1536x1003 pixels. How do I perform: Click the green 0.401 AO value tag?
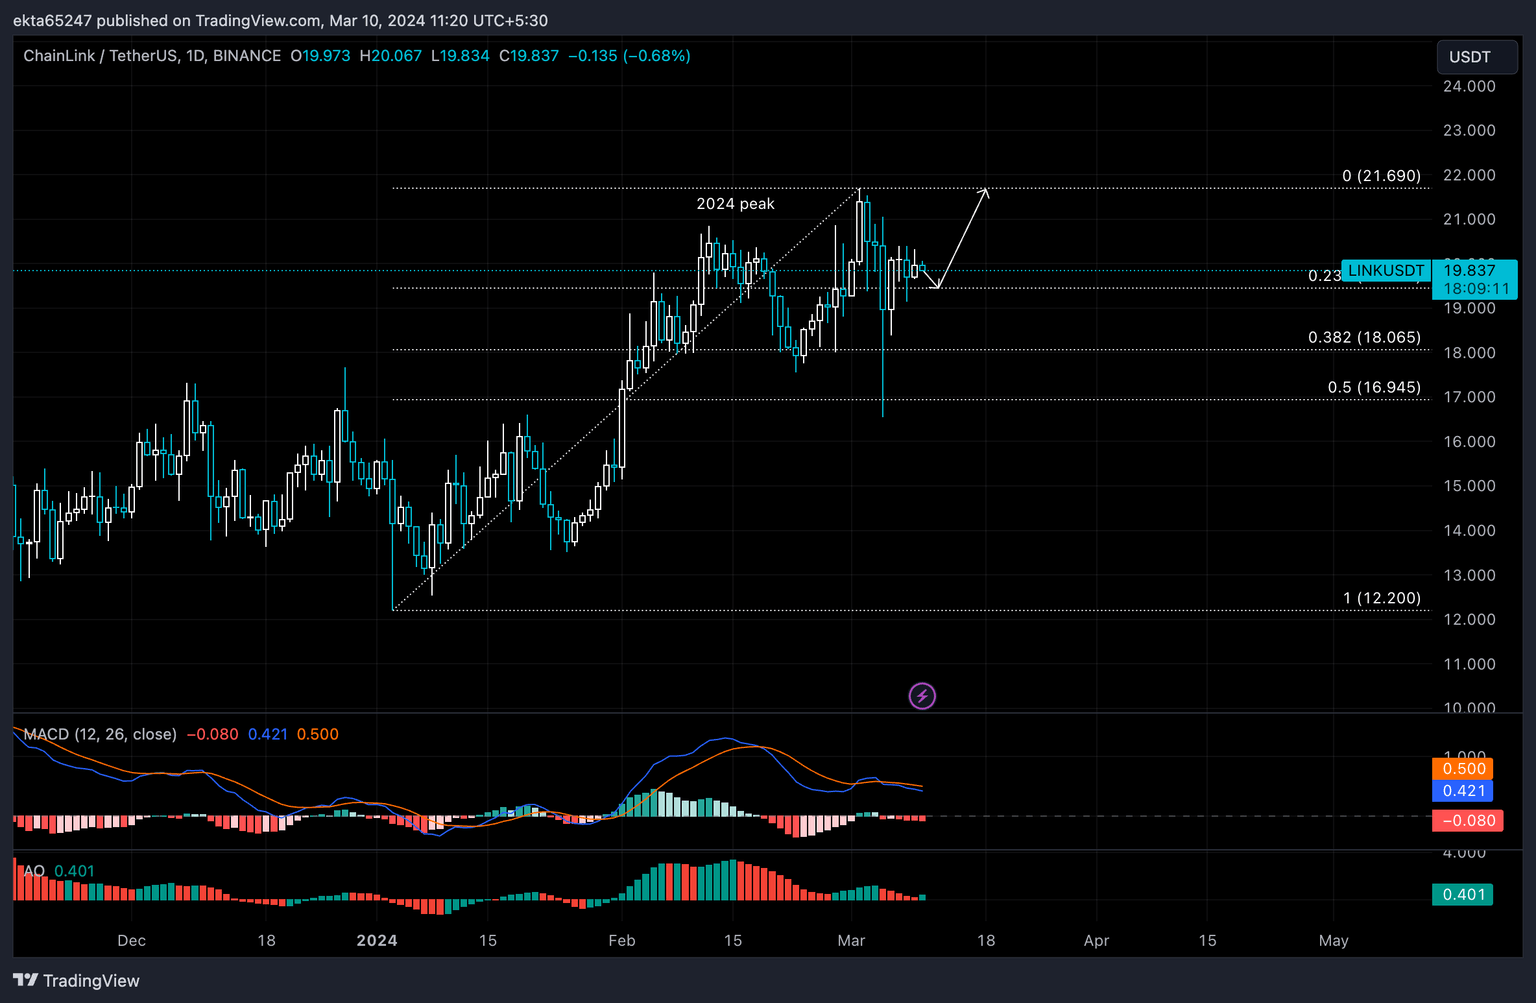[x=1464, y=894]
